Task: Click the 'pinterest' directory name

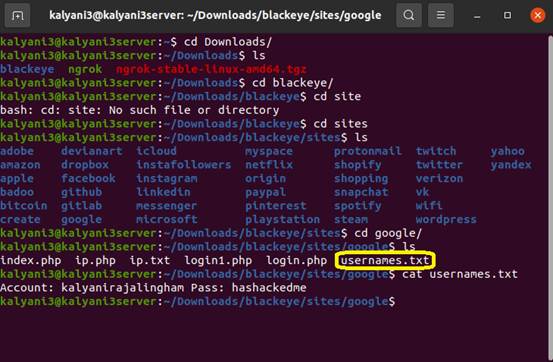Action: (x=276, y=206)
